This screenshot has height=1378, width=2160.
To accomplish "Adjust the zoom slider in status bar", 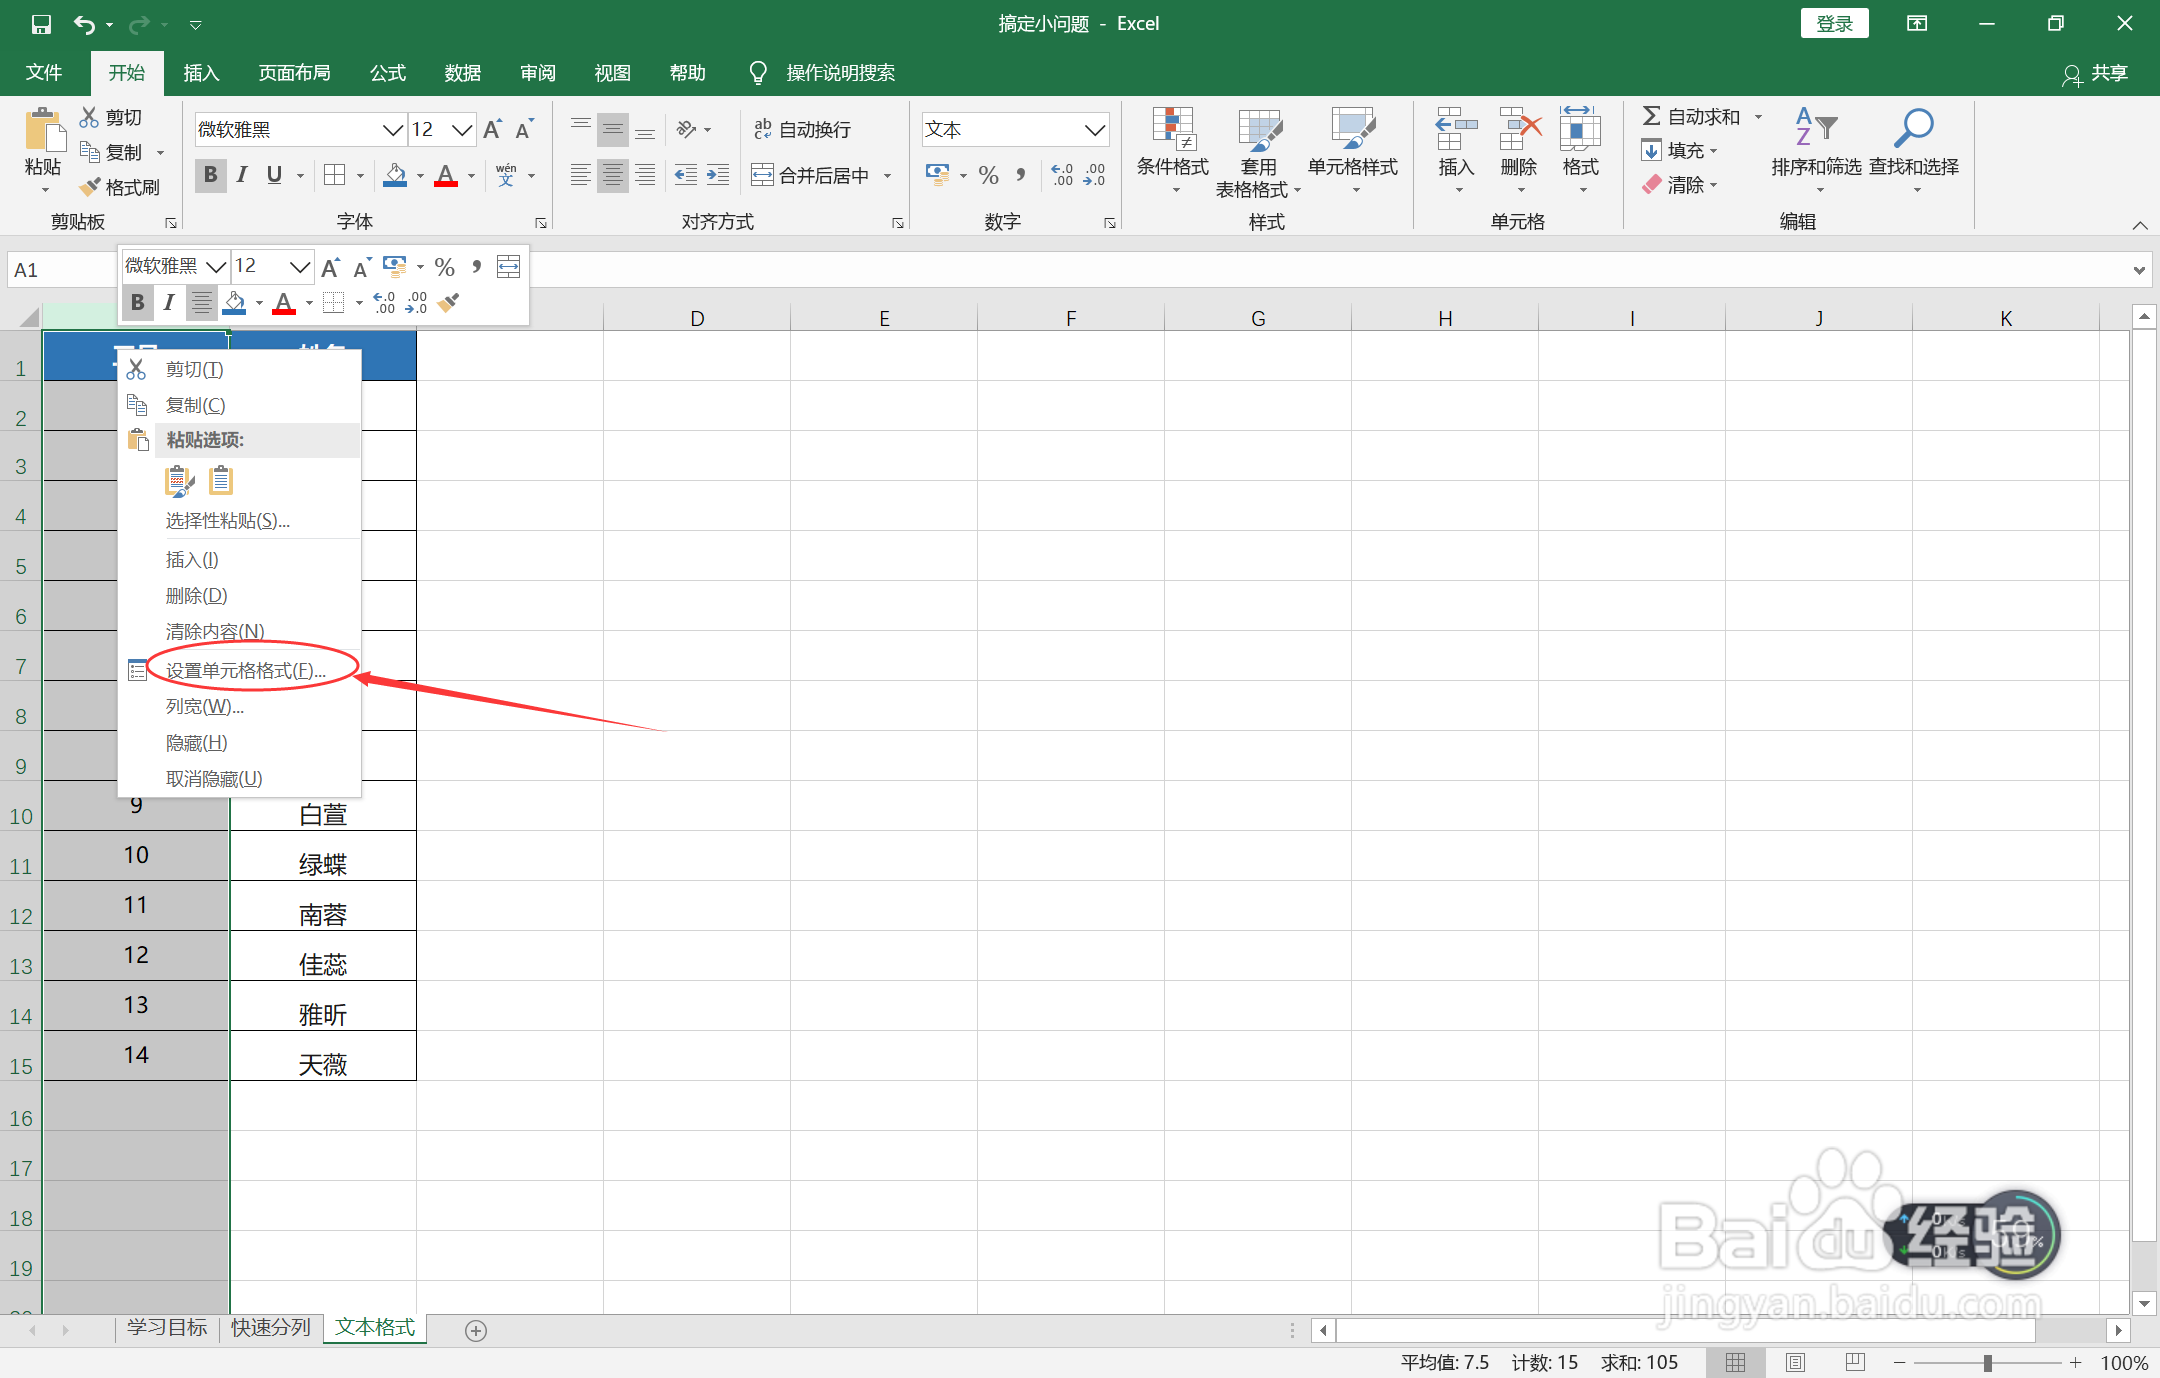I will (1987, 1362).
